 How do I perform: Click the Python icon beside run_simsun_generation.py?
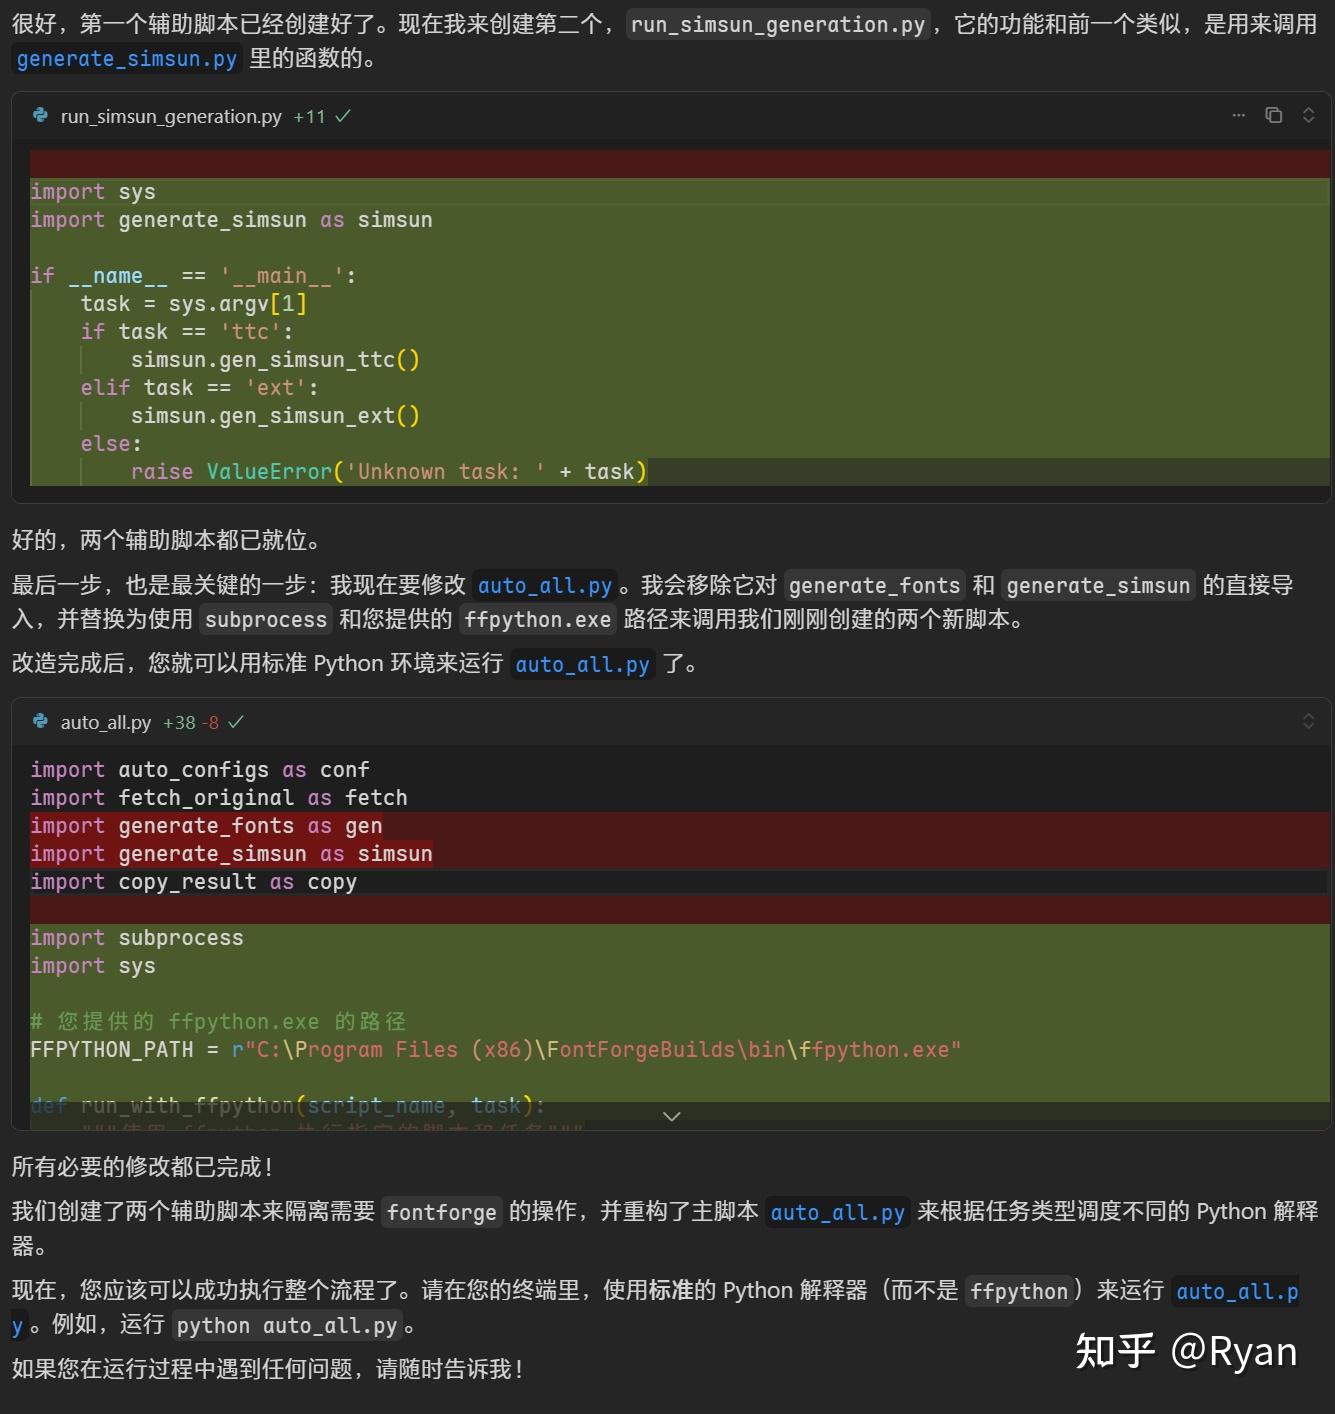(x=39, y=116)
